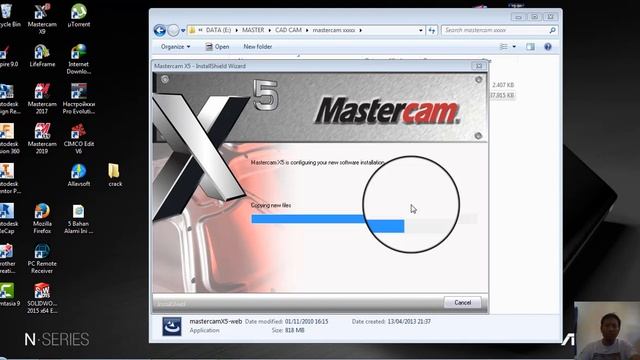Open Explorer help question mark icon
640x360 pixels.
pyautogui.click(x=548, y=47)
